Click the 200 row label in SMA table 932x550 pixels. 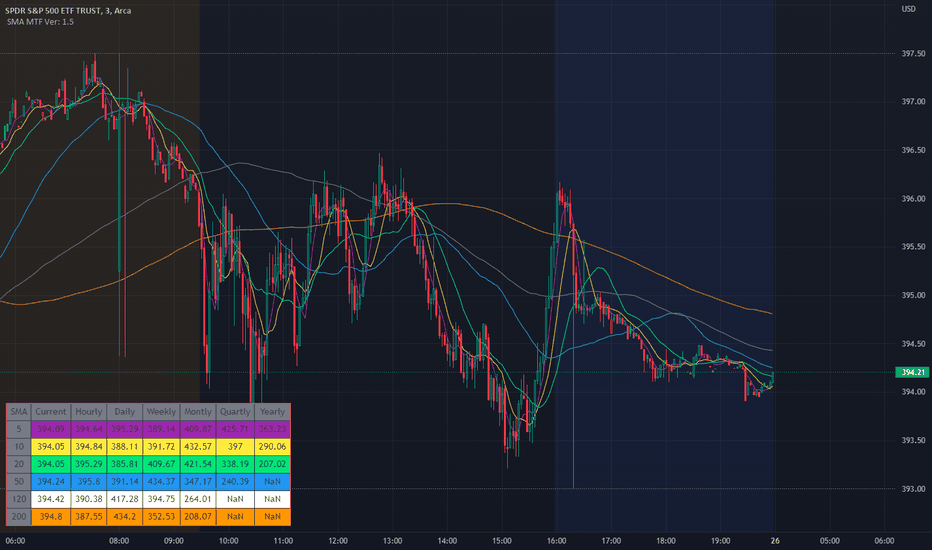19,517
